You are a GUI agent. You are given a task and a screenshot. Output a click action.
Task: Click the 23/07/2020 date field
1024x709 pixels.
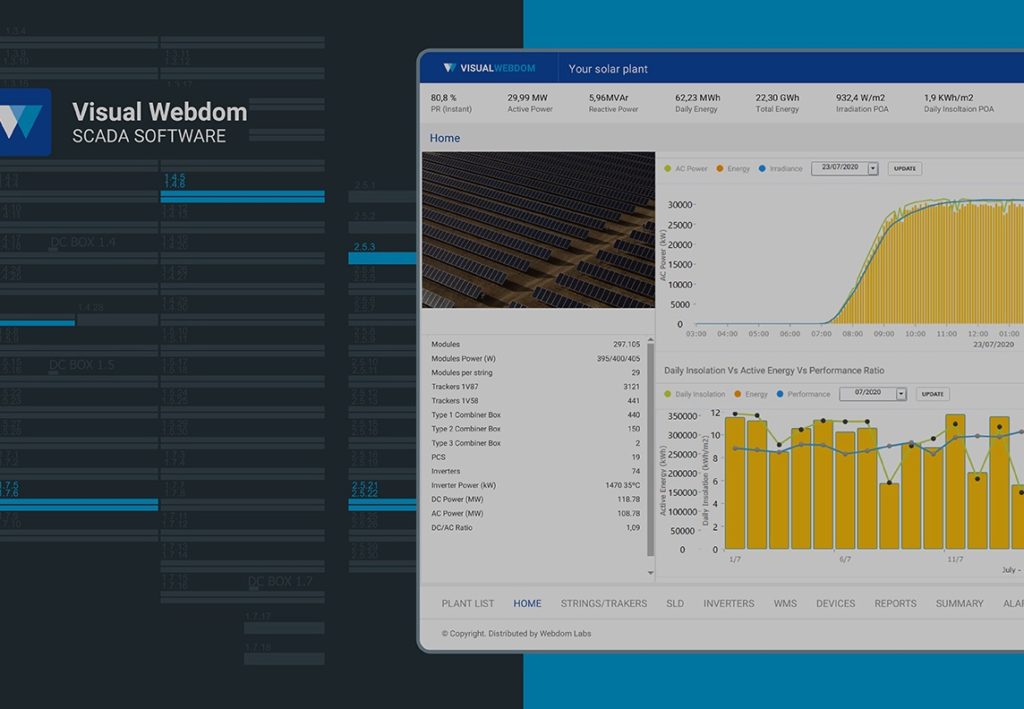[840, 168]
